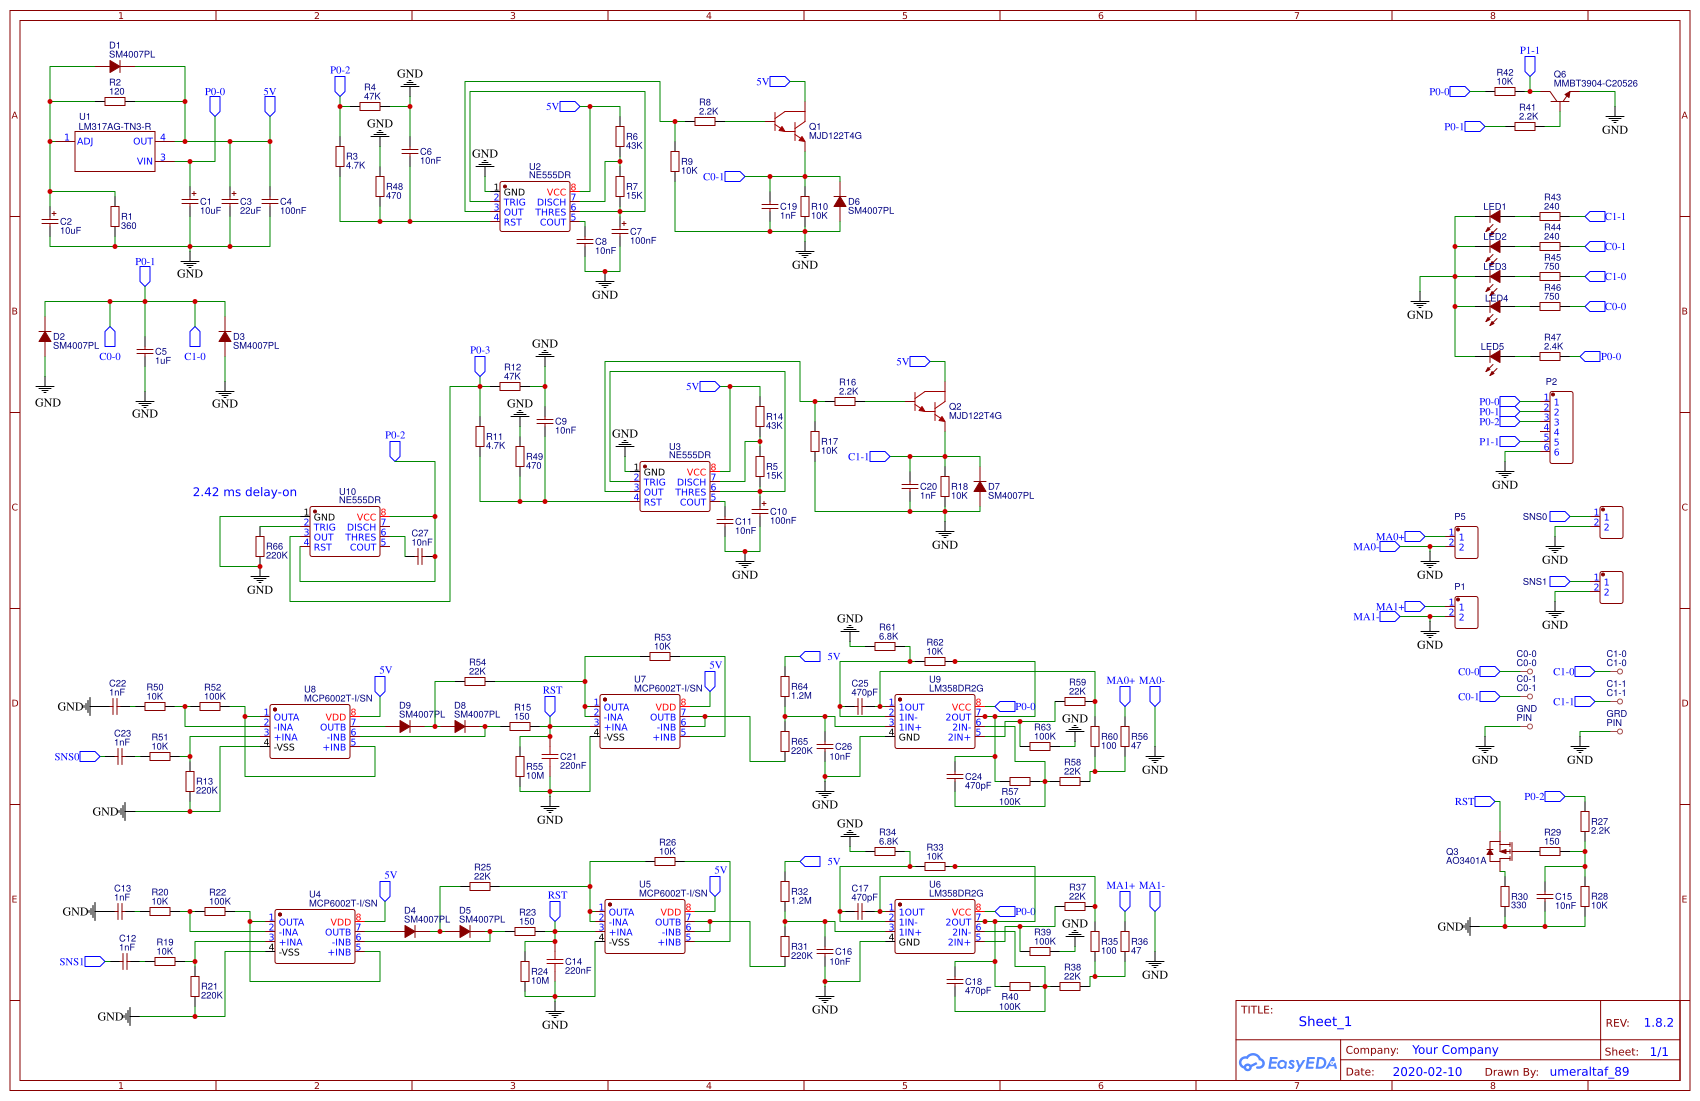
Task: Click the Q6 MMBT3904 transistor symbol
Action: (x=1562, y=95)
